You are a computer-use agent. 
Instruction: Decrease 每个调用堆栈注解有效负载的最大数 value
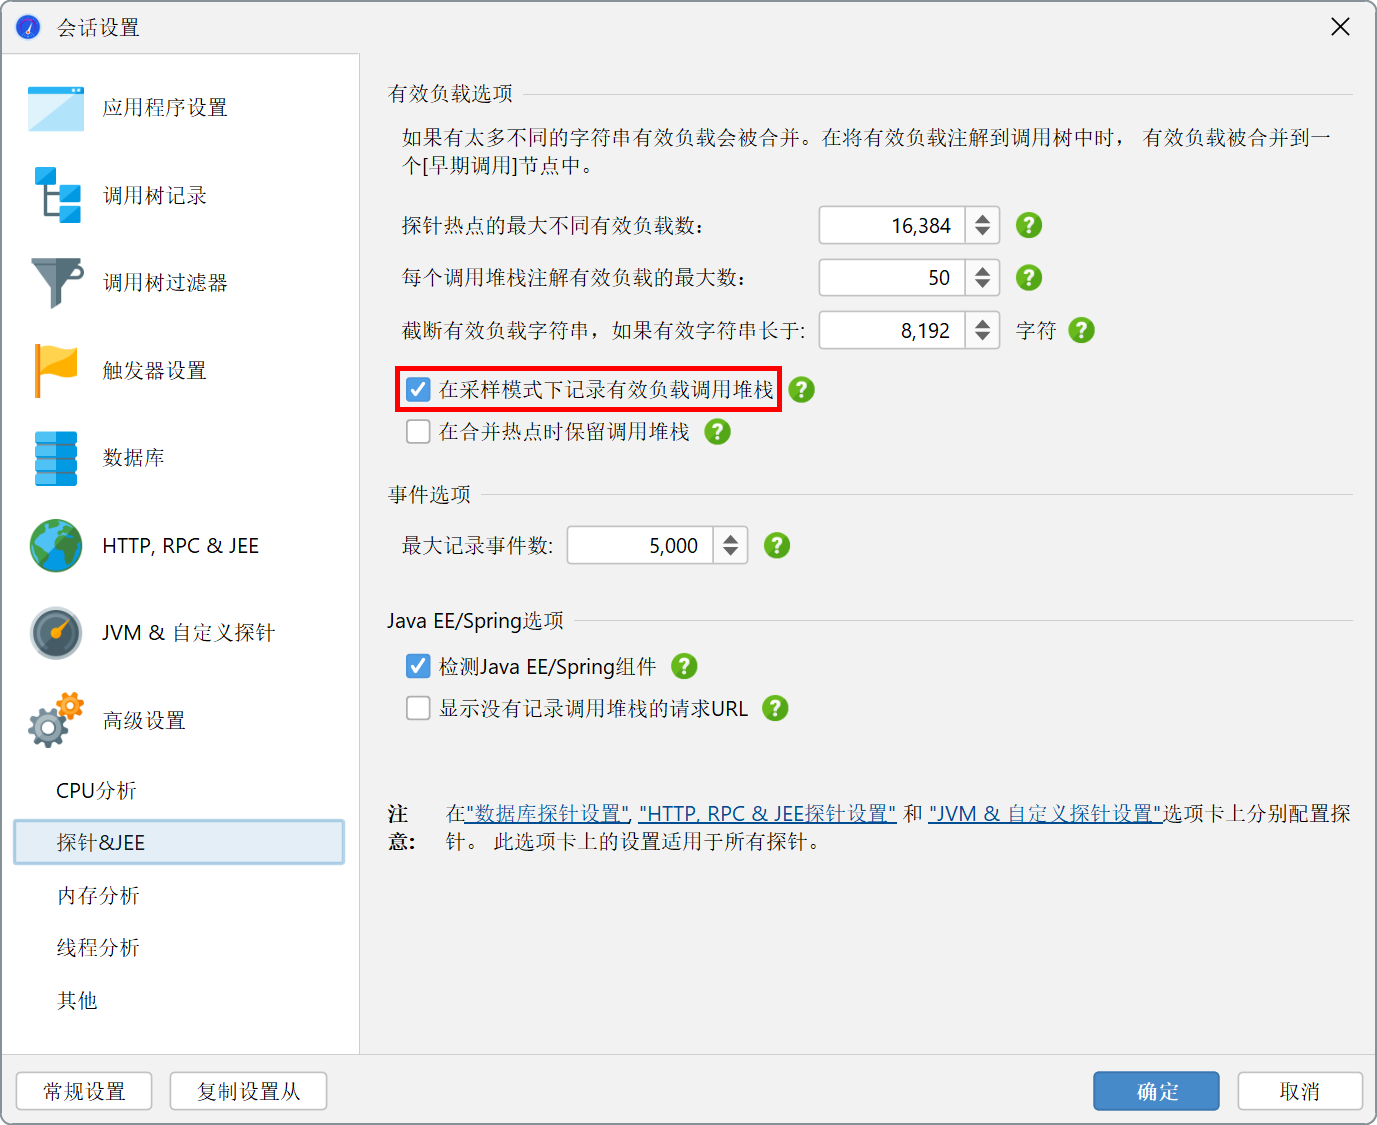983,287
